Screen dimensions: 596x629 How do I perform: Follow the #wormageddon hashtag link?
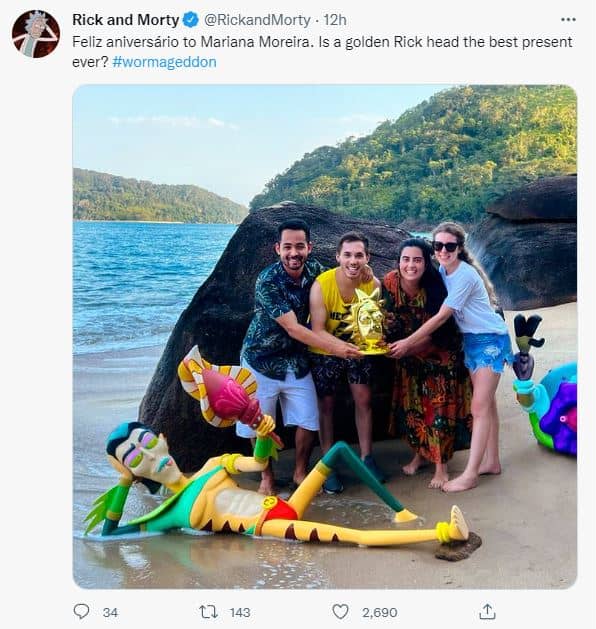164,62
